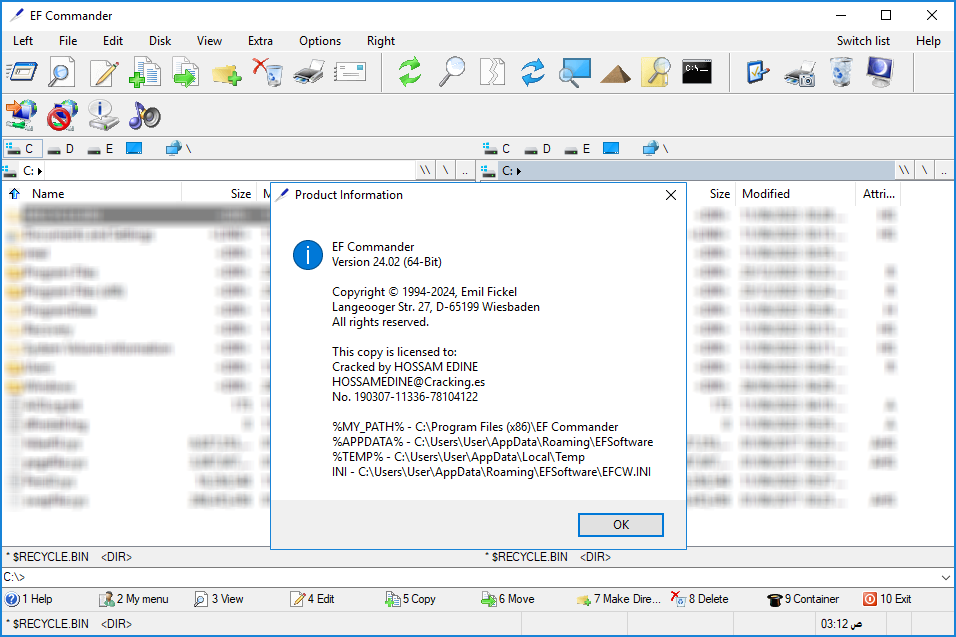This screenshot has height=637, width=956.
Task: Click the disconnect network drive icon
Action: 62,115
